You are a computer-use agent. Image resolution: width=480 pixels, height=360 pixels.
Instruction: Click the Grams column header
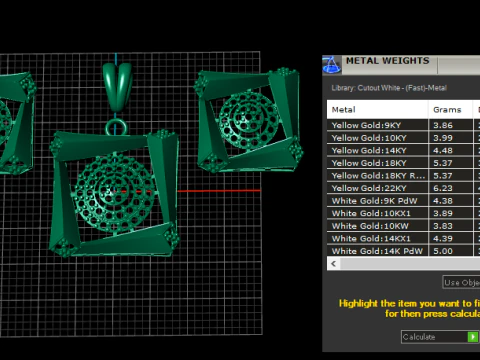450,110
